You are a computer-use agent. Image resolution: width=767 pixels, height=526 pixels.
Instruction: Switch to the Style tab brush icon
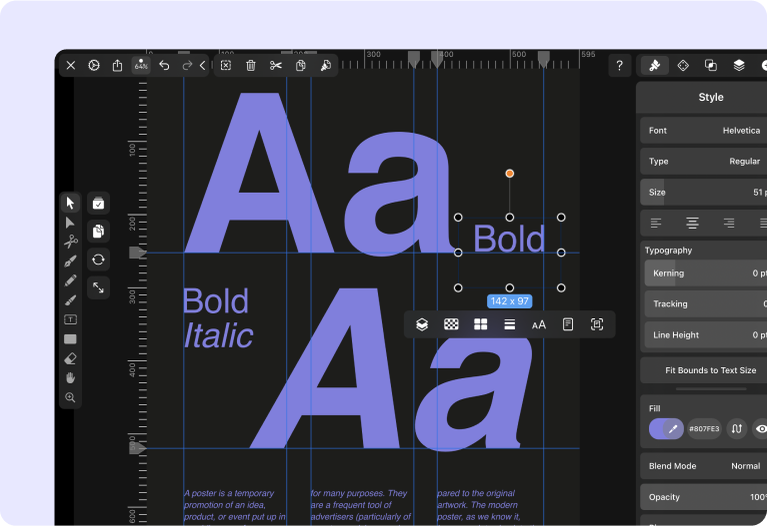[655, 66]
